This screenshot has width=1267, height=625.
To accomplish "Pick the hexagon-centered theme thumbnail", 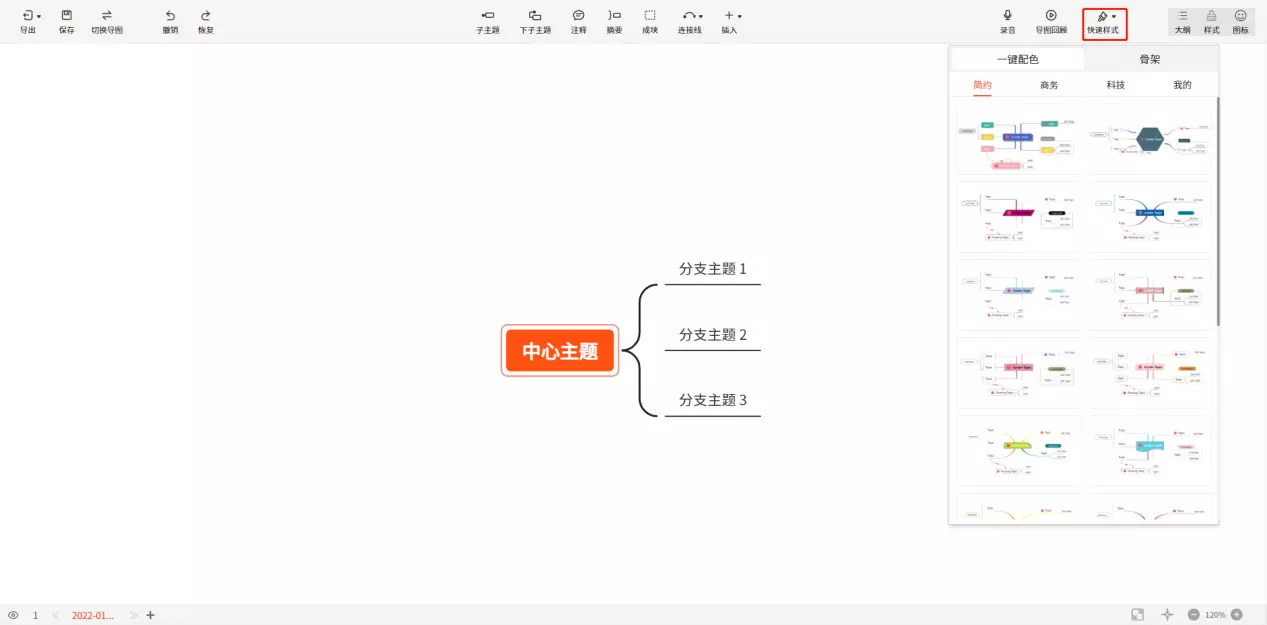I will pyautogui.click(x=1149, y=140).
